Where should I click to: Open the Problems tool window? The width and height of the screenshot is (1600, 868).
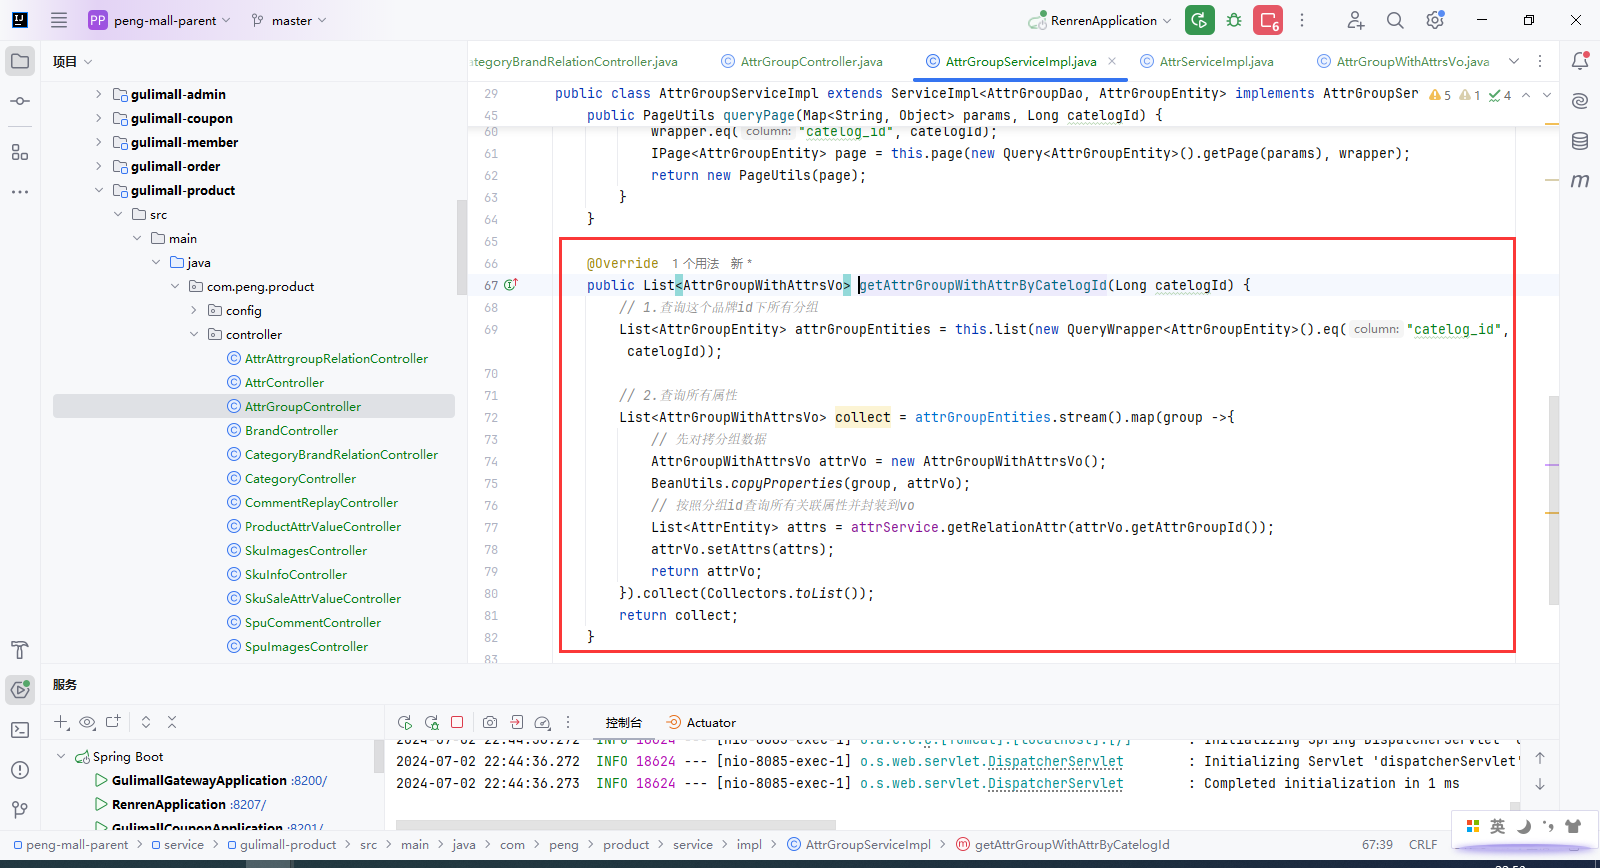20,770
